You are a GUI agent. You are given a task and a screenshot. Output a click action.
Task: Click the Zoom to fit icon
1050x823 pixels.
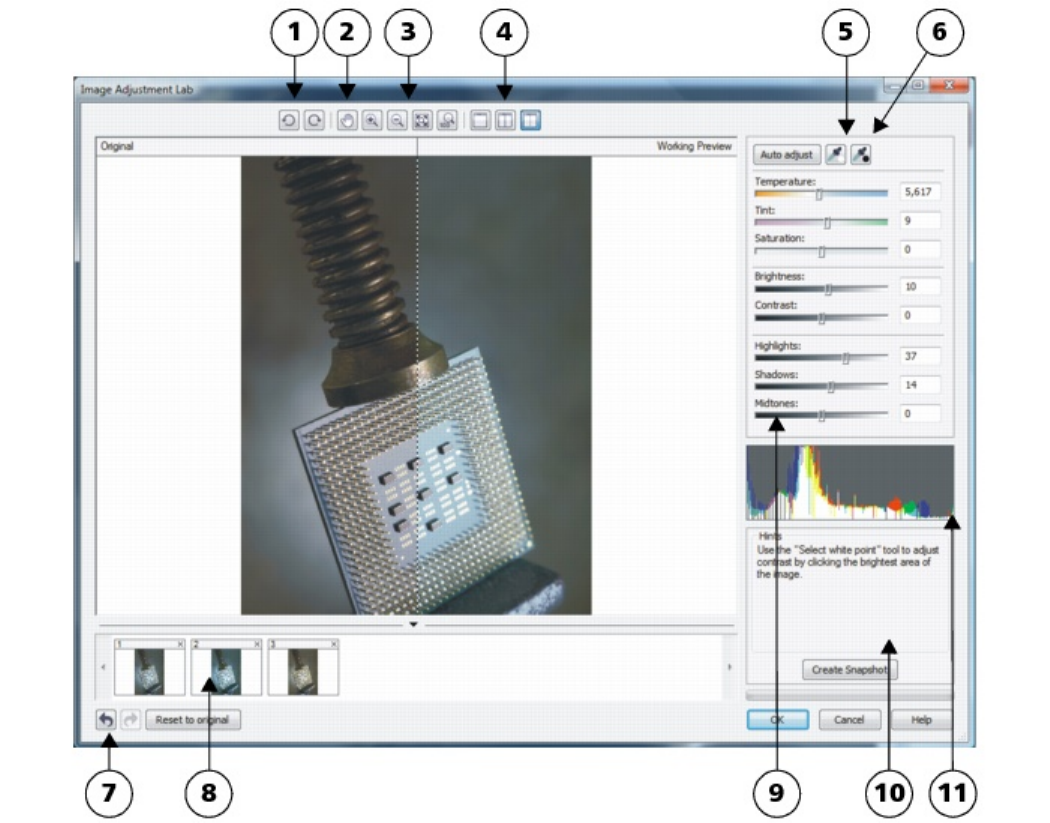422,121
